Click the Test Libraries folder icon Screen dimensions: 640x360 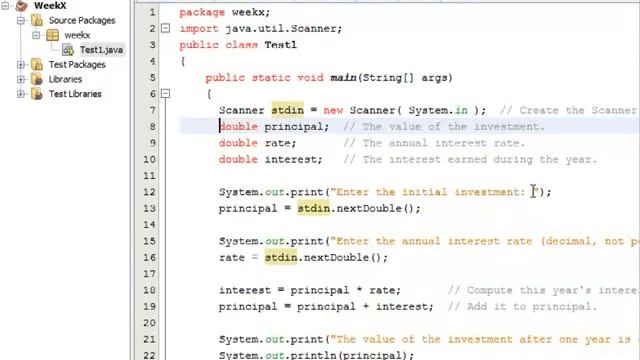[37, 94]
